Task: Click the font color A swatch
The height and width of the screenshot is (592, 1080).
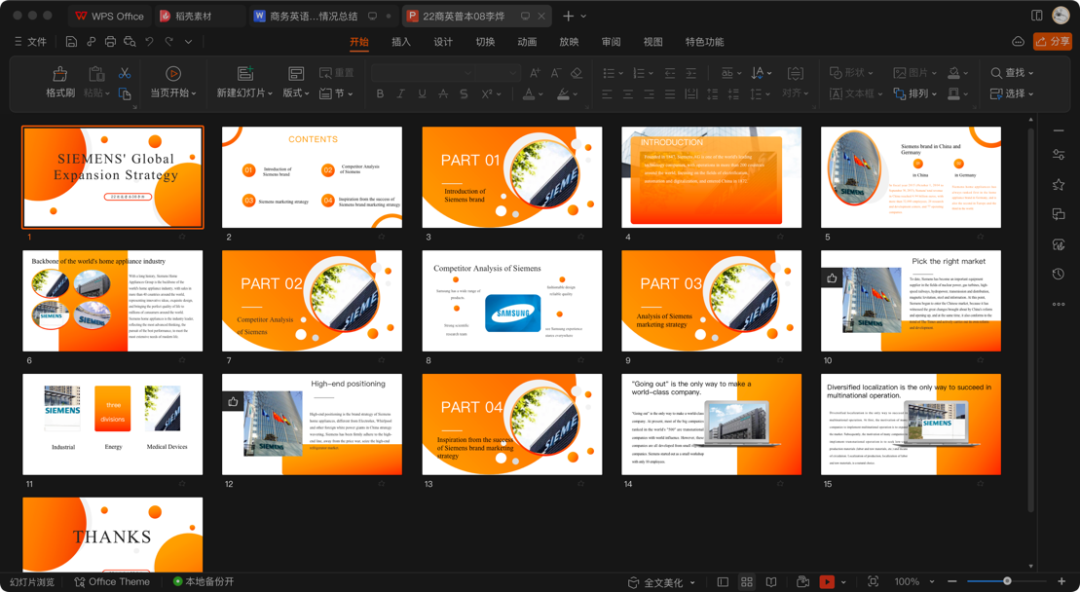Action: (x=528, y=94)
